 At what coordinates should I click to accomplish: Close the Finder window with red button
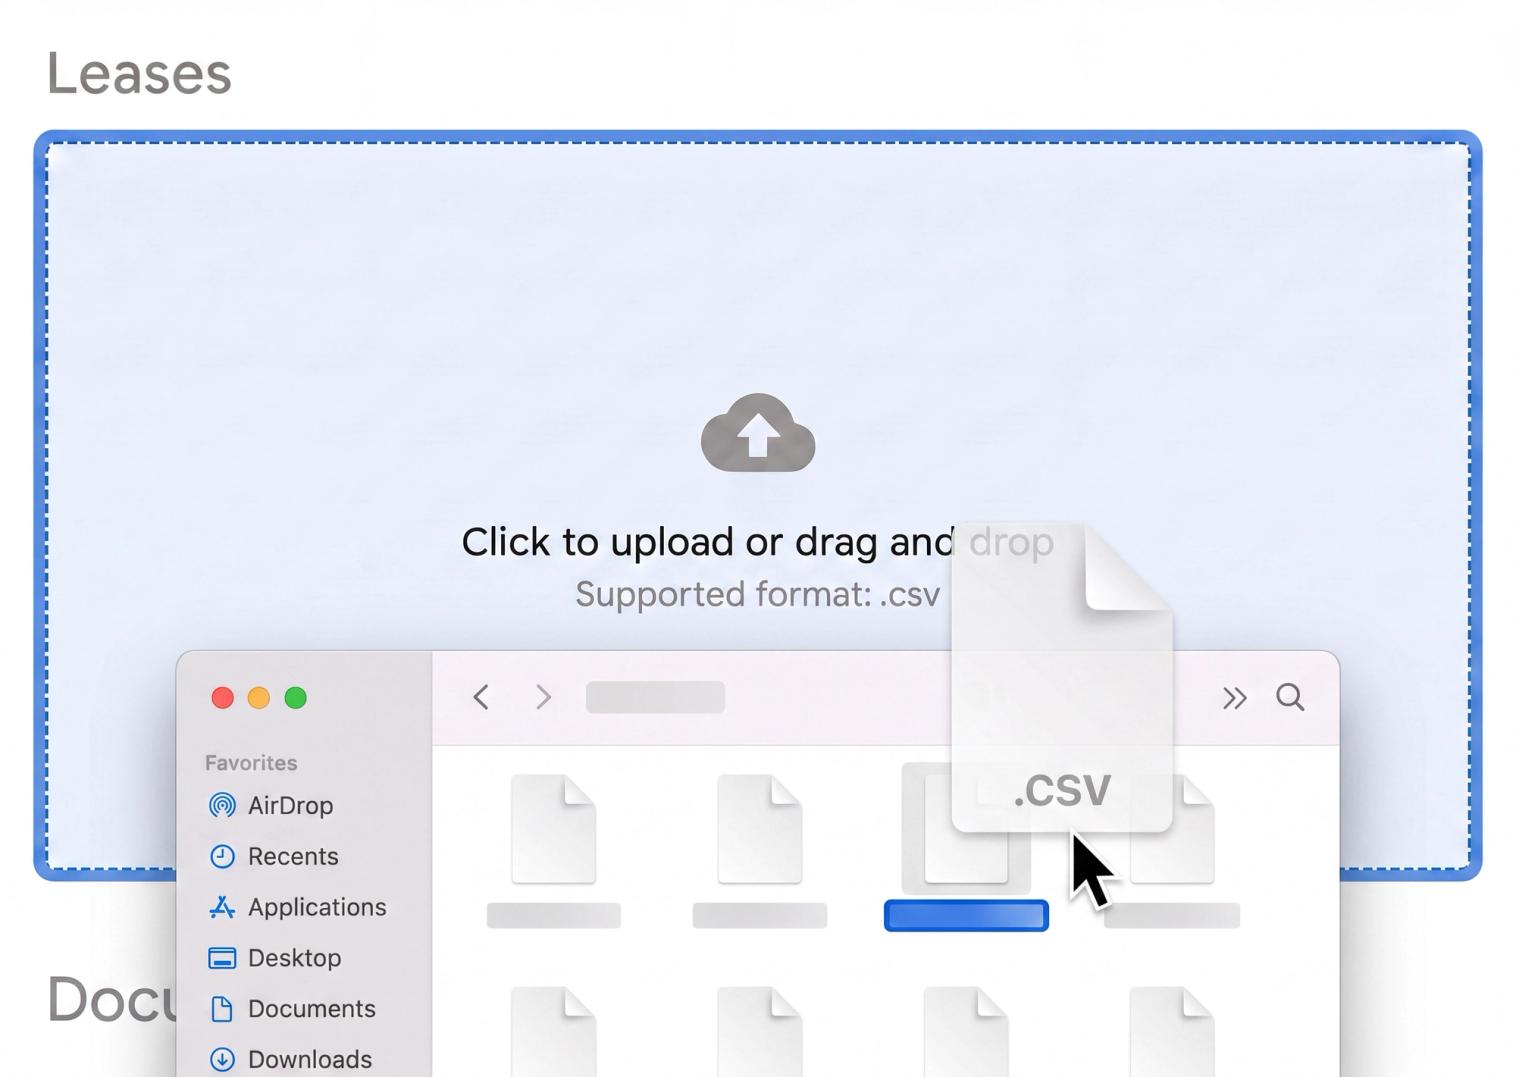223,698
